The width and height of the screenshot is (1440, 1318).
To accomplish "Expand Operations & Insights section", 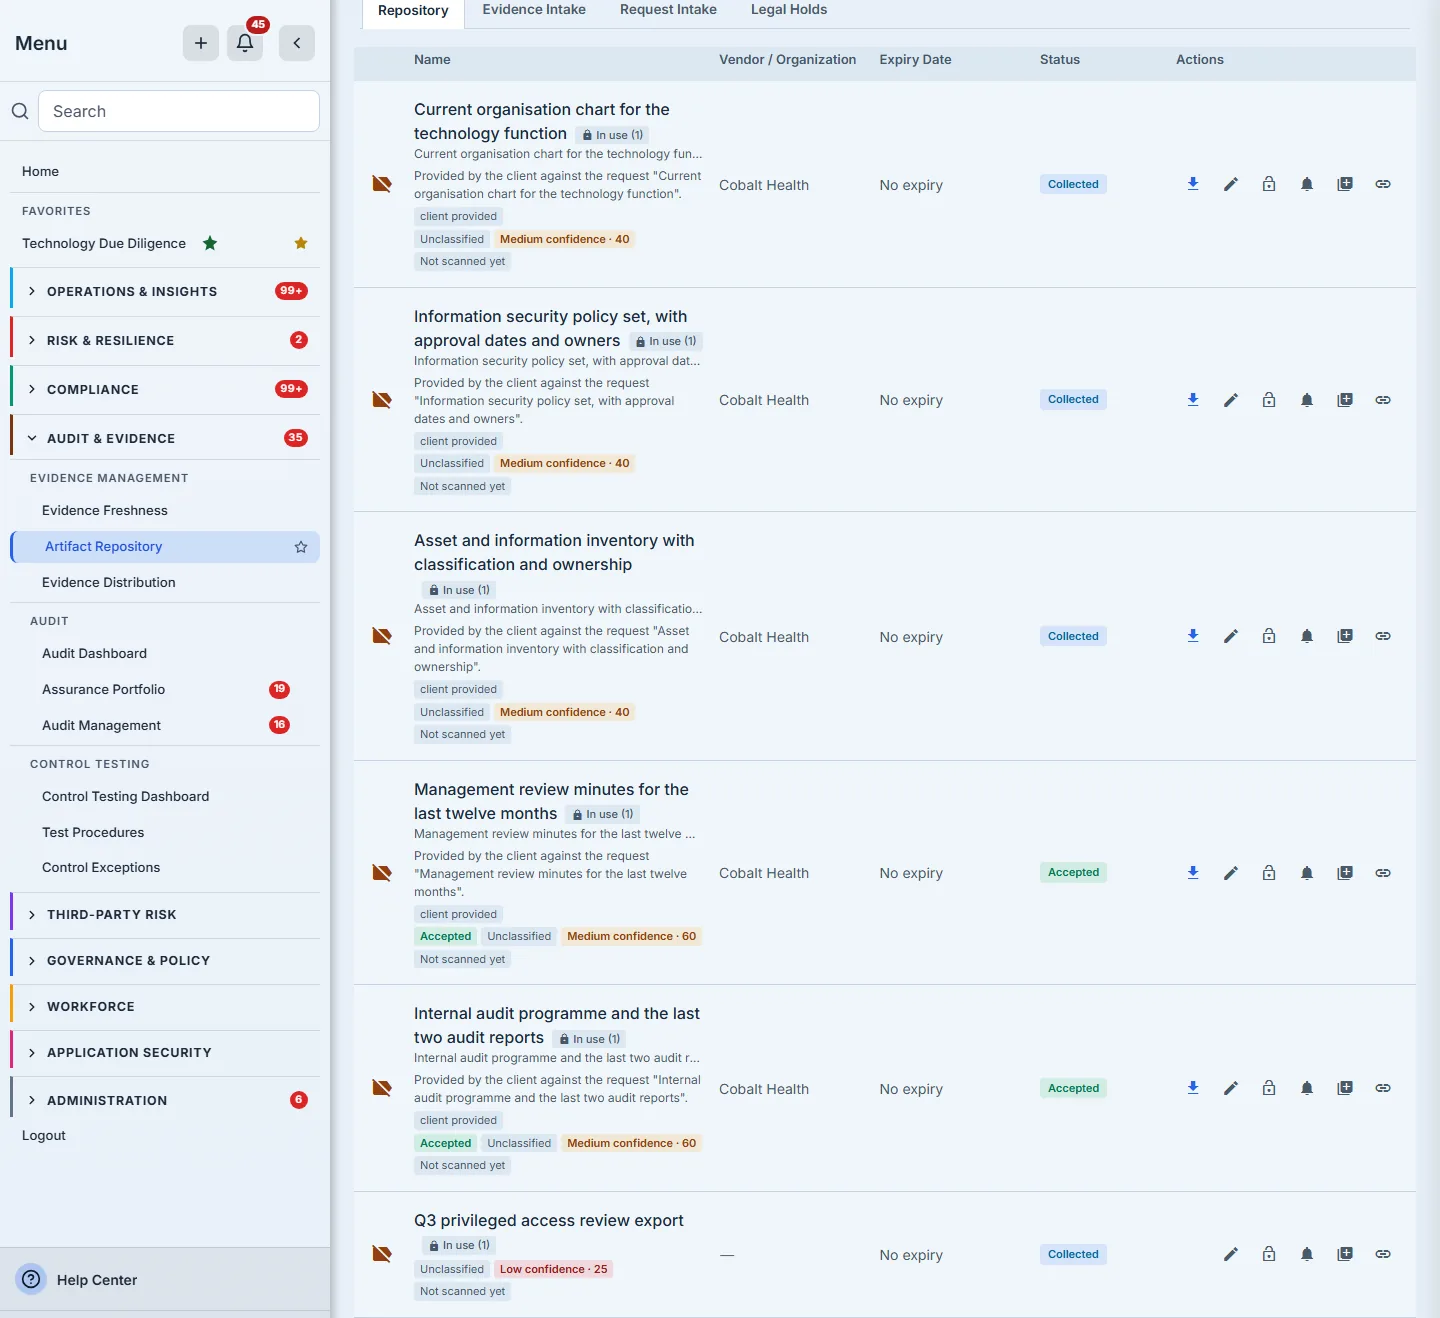I will tap(165, 291).
